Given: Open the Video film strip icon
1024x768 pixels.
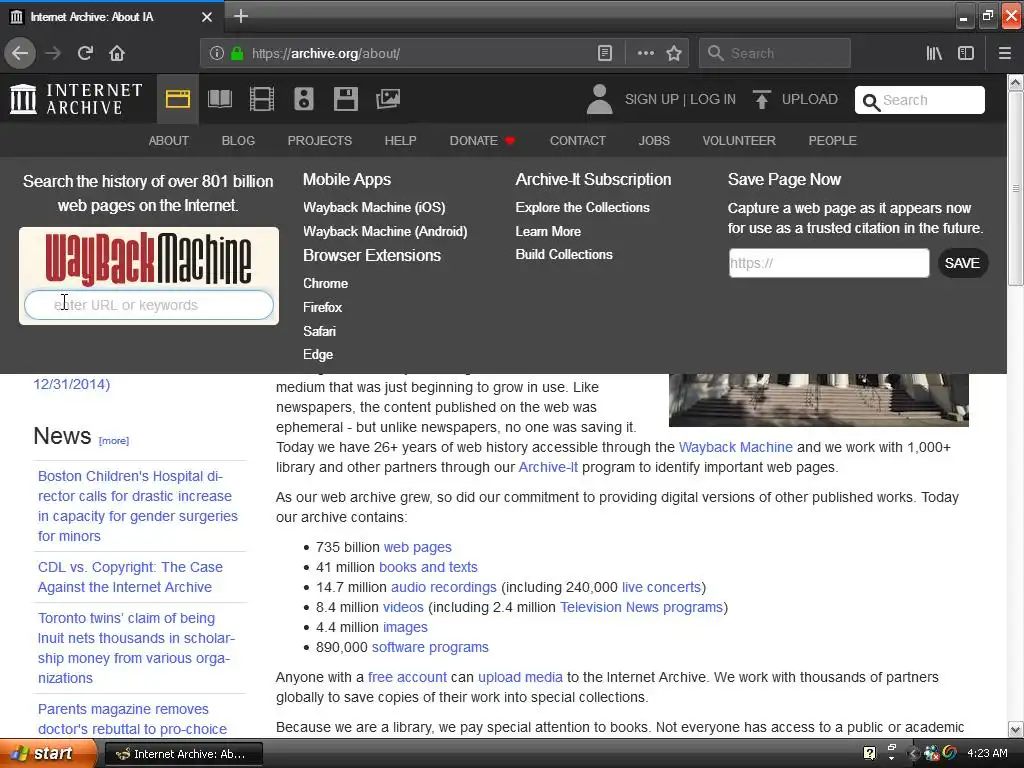Looking at the screenshot, I should pos(262,99).
